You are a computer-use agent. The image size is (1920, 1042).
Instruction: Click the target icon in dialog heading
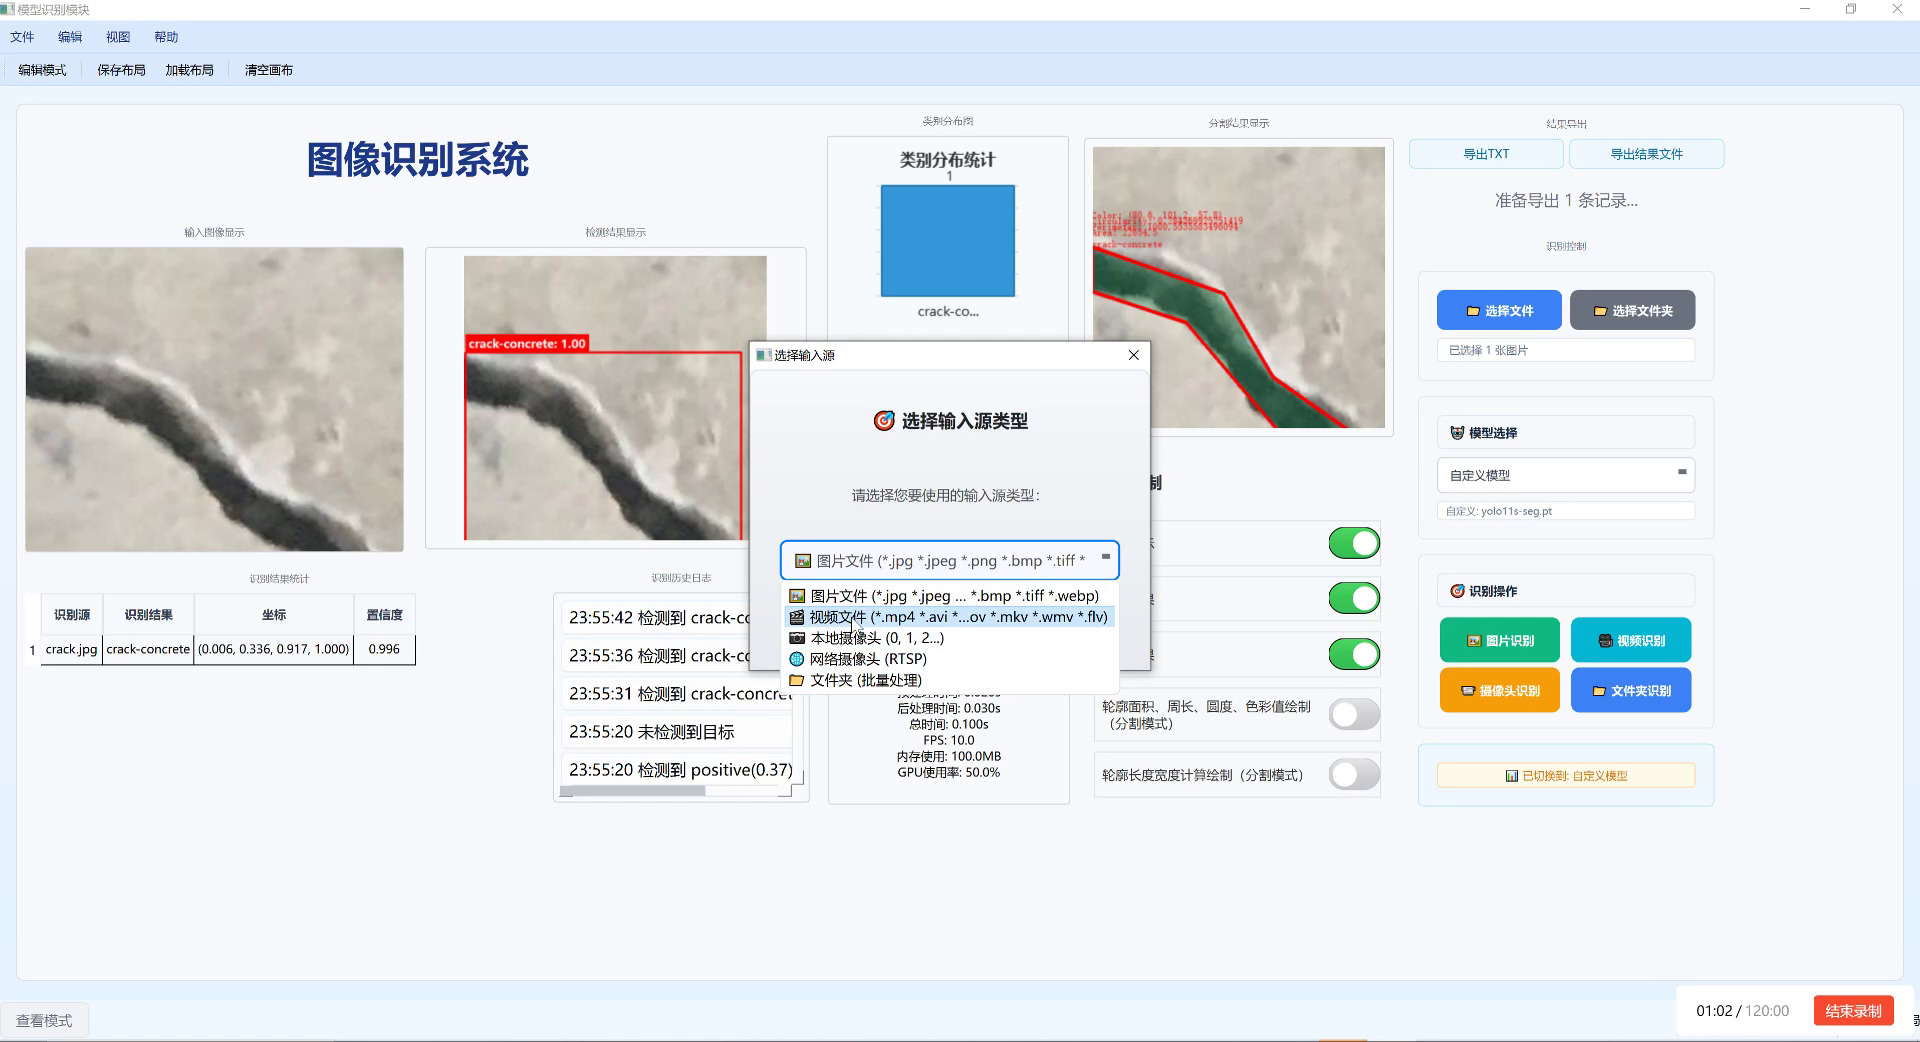click(884, 421)
